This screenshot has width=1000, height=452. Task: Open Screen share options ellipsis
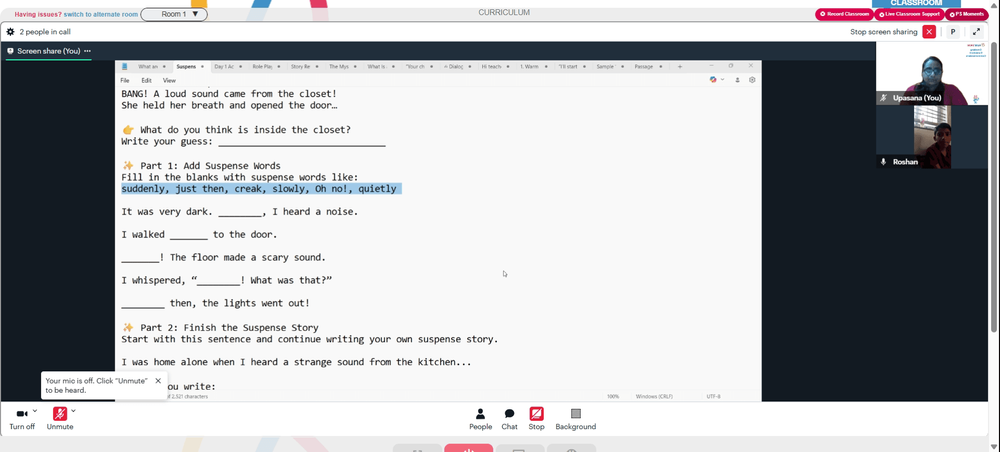[87, 51]
